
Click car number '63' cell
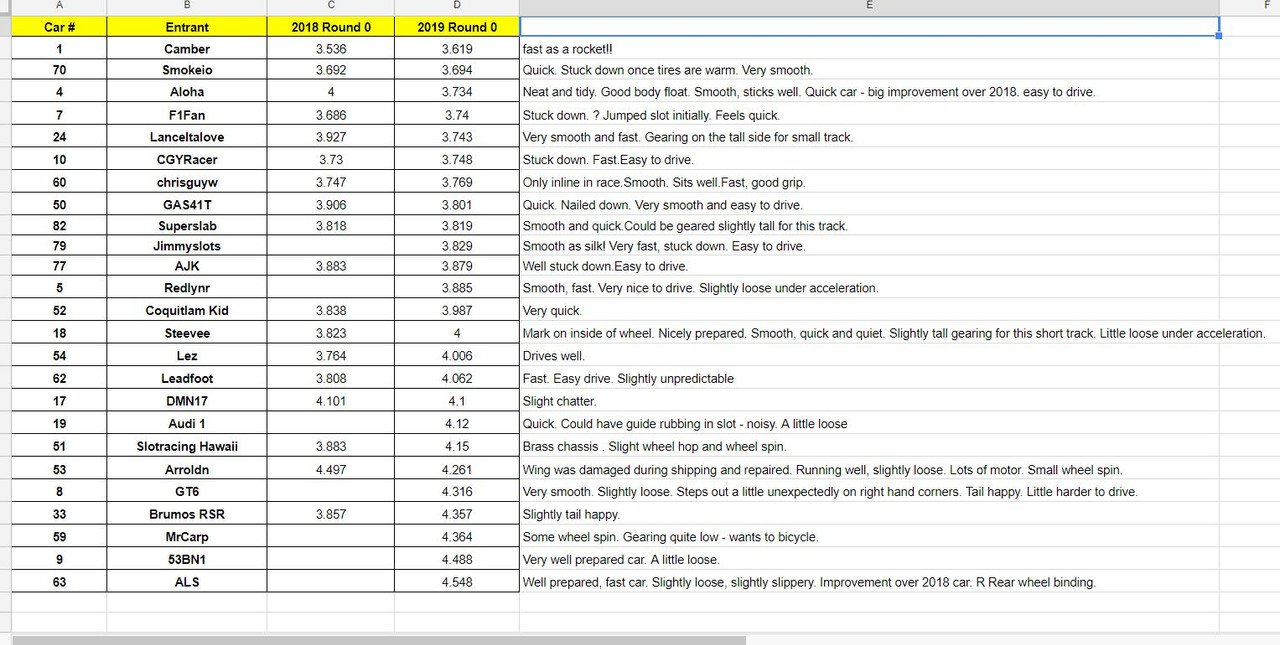[x=59, y=582]
